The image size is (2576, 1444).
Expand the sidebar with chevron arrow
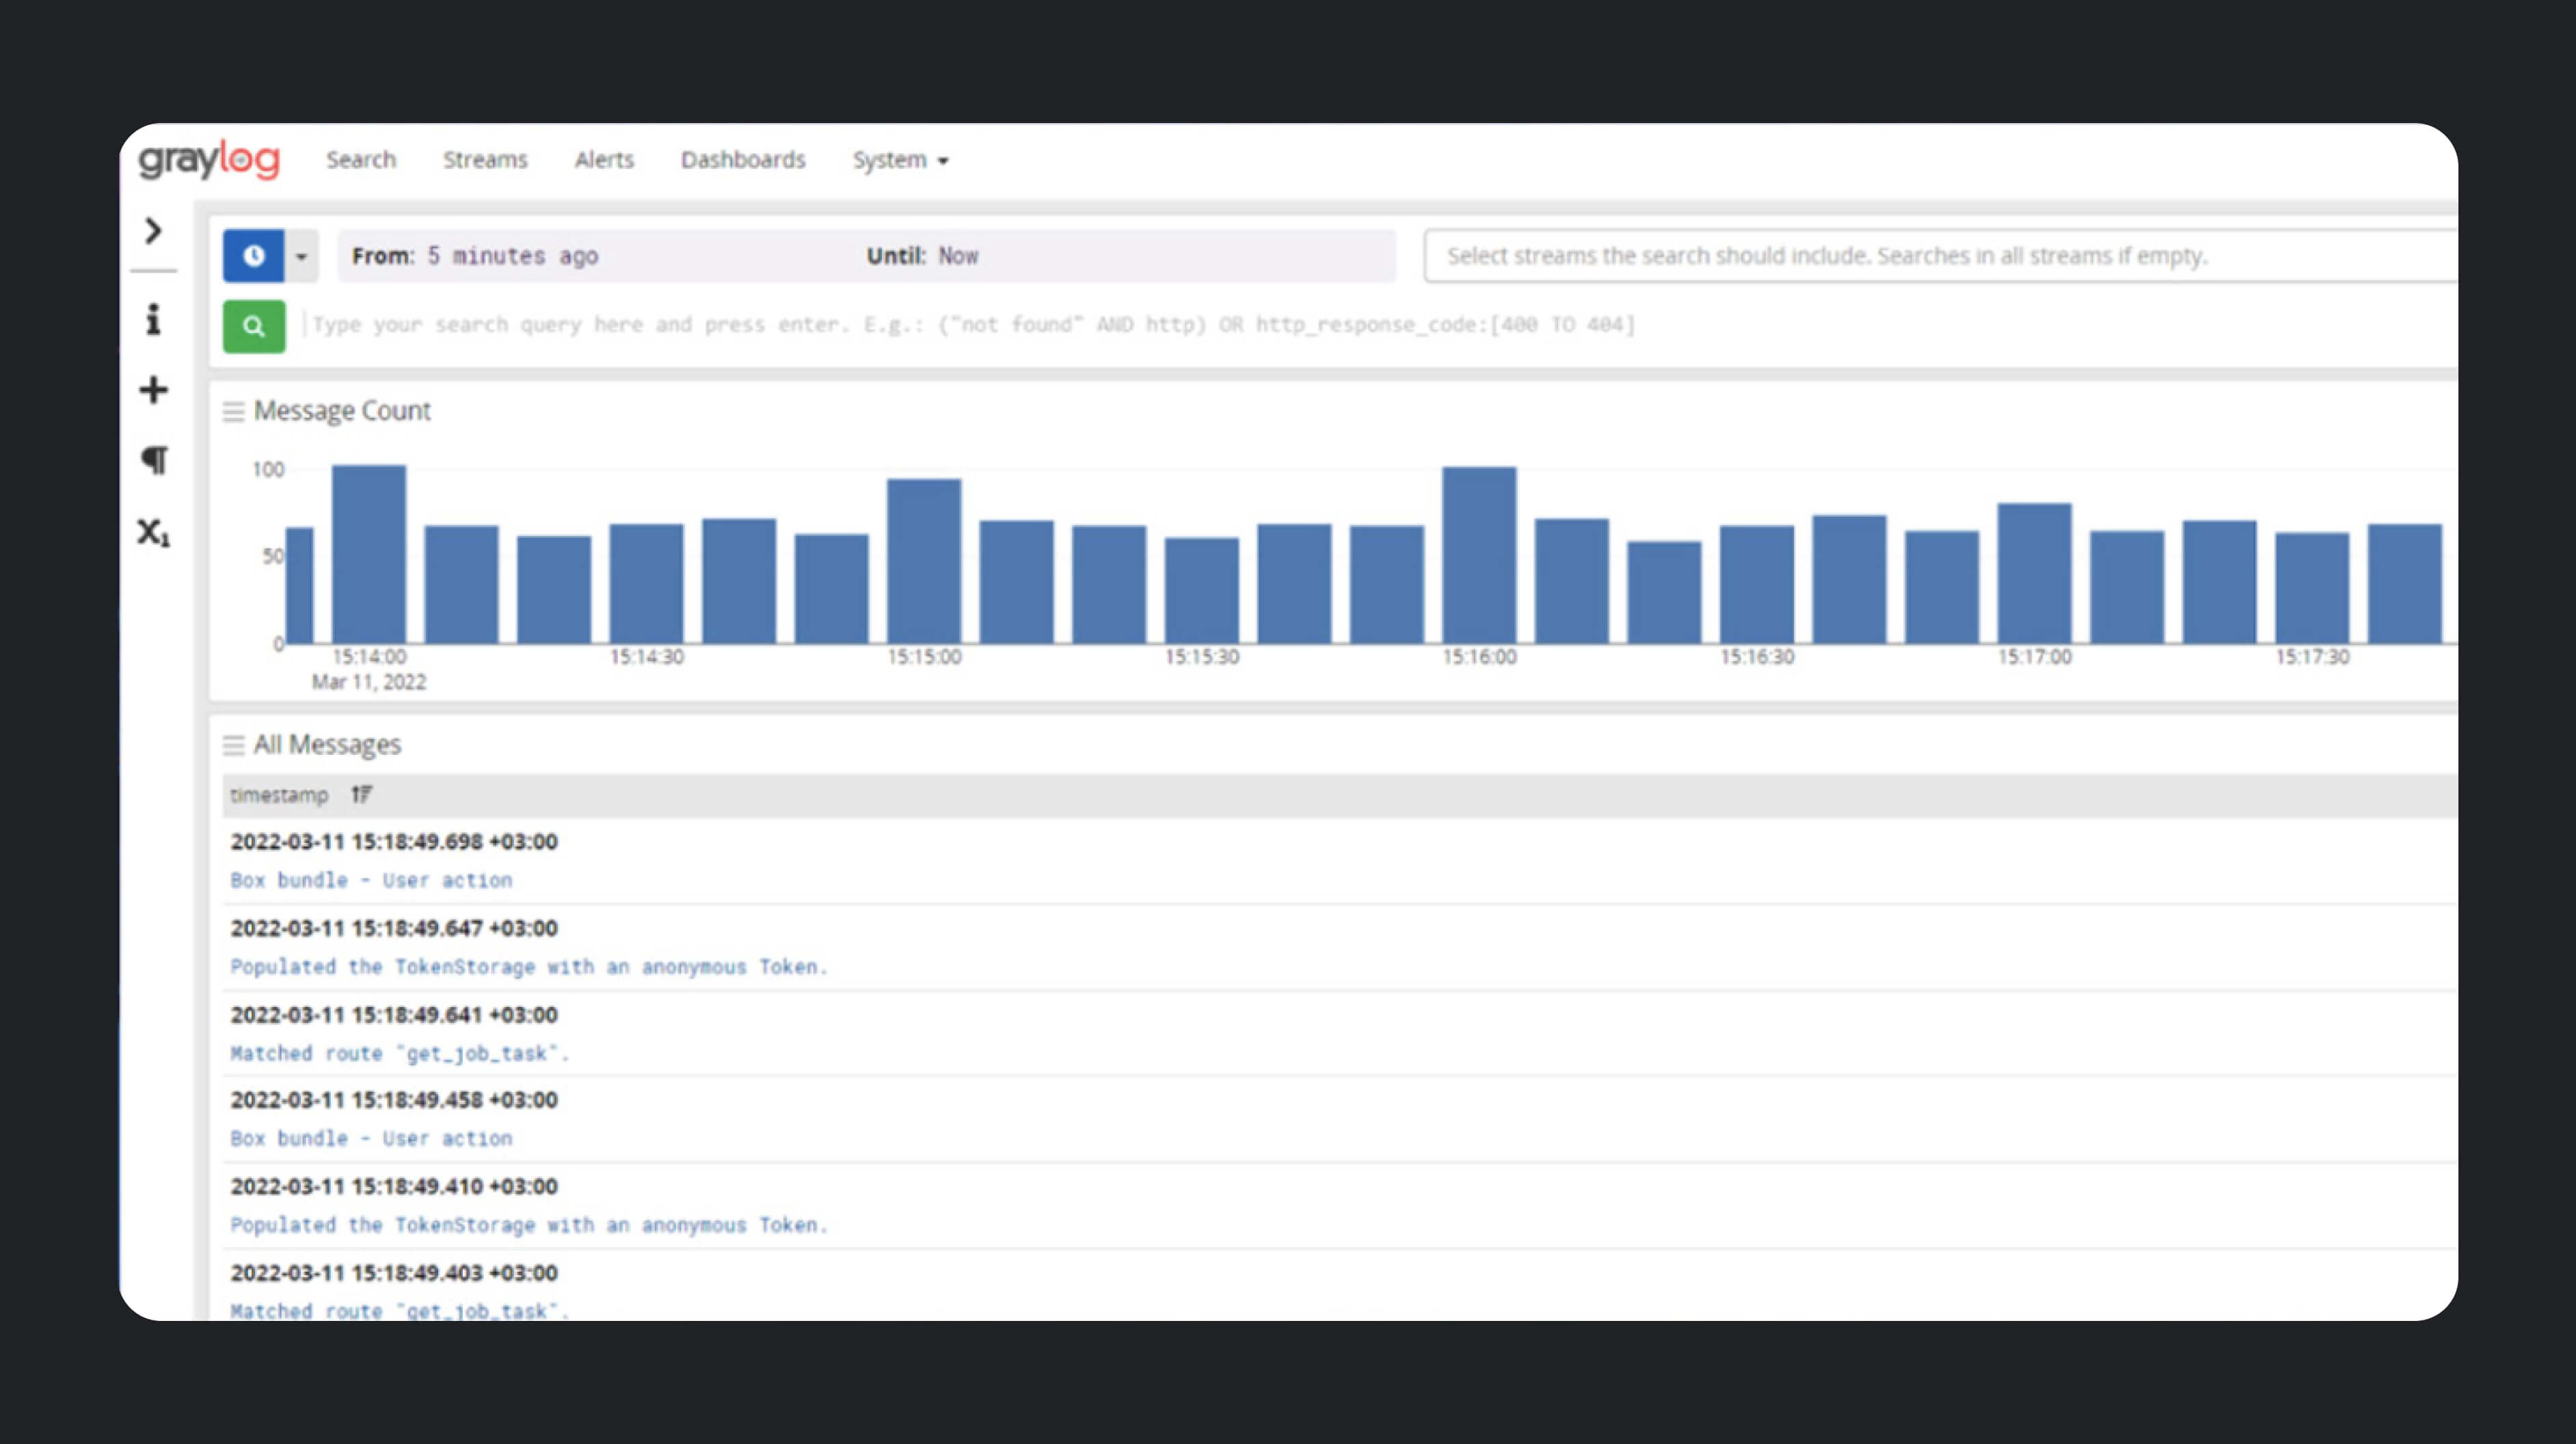click(153, 231)
